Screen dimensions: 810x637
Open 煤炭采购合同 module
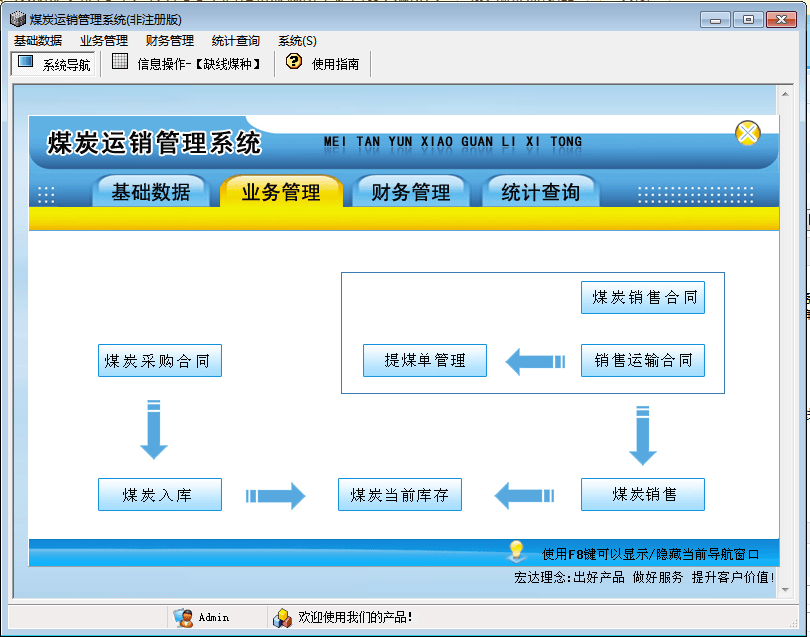point(159,361)
